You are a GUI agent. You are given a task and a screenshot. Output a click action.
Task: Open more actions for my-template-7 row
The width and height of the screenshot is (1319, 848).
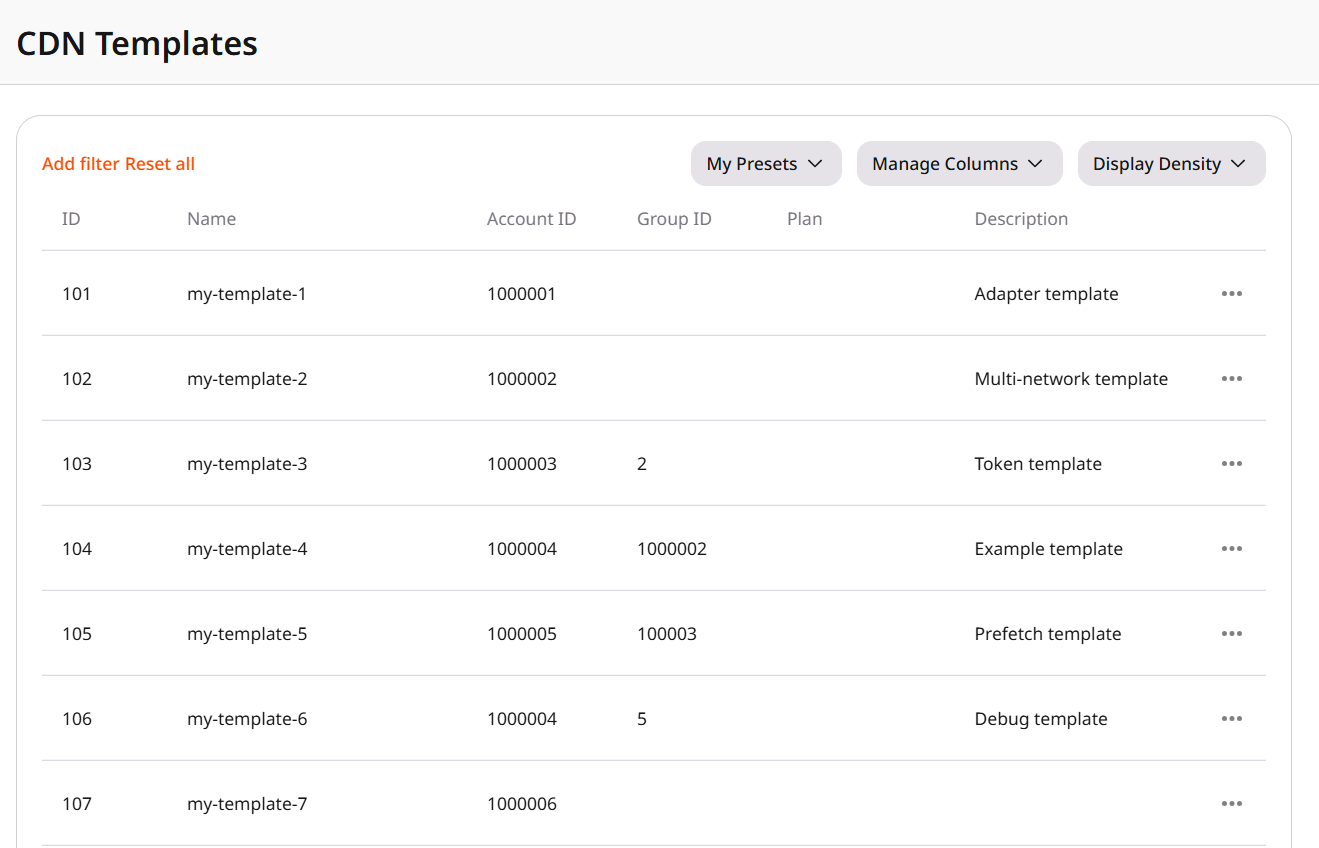pyautogui.click(x=1231, y=803)
